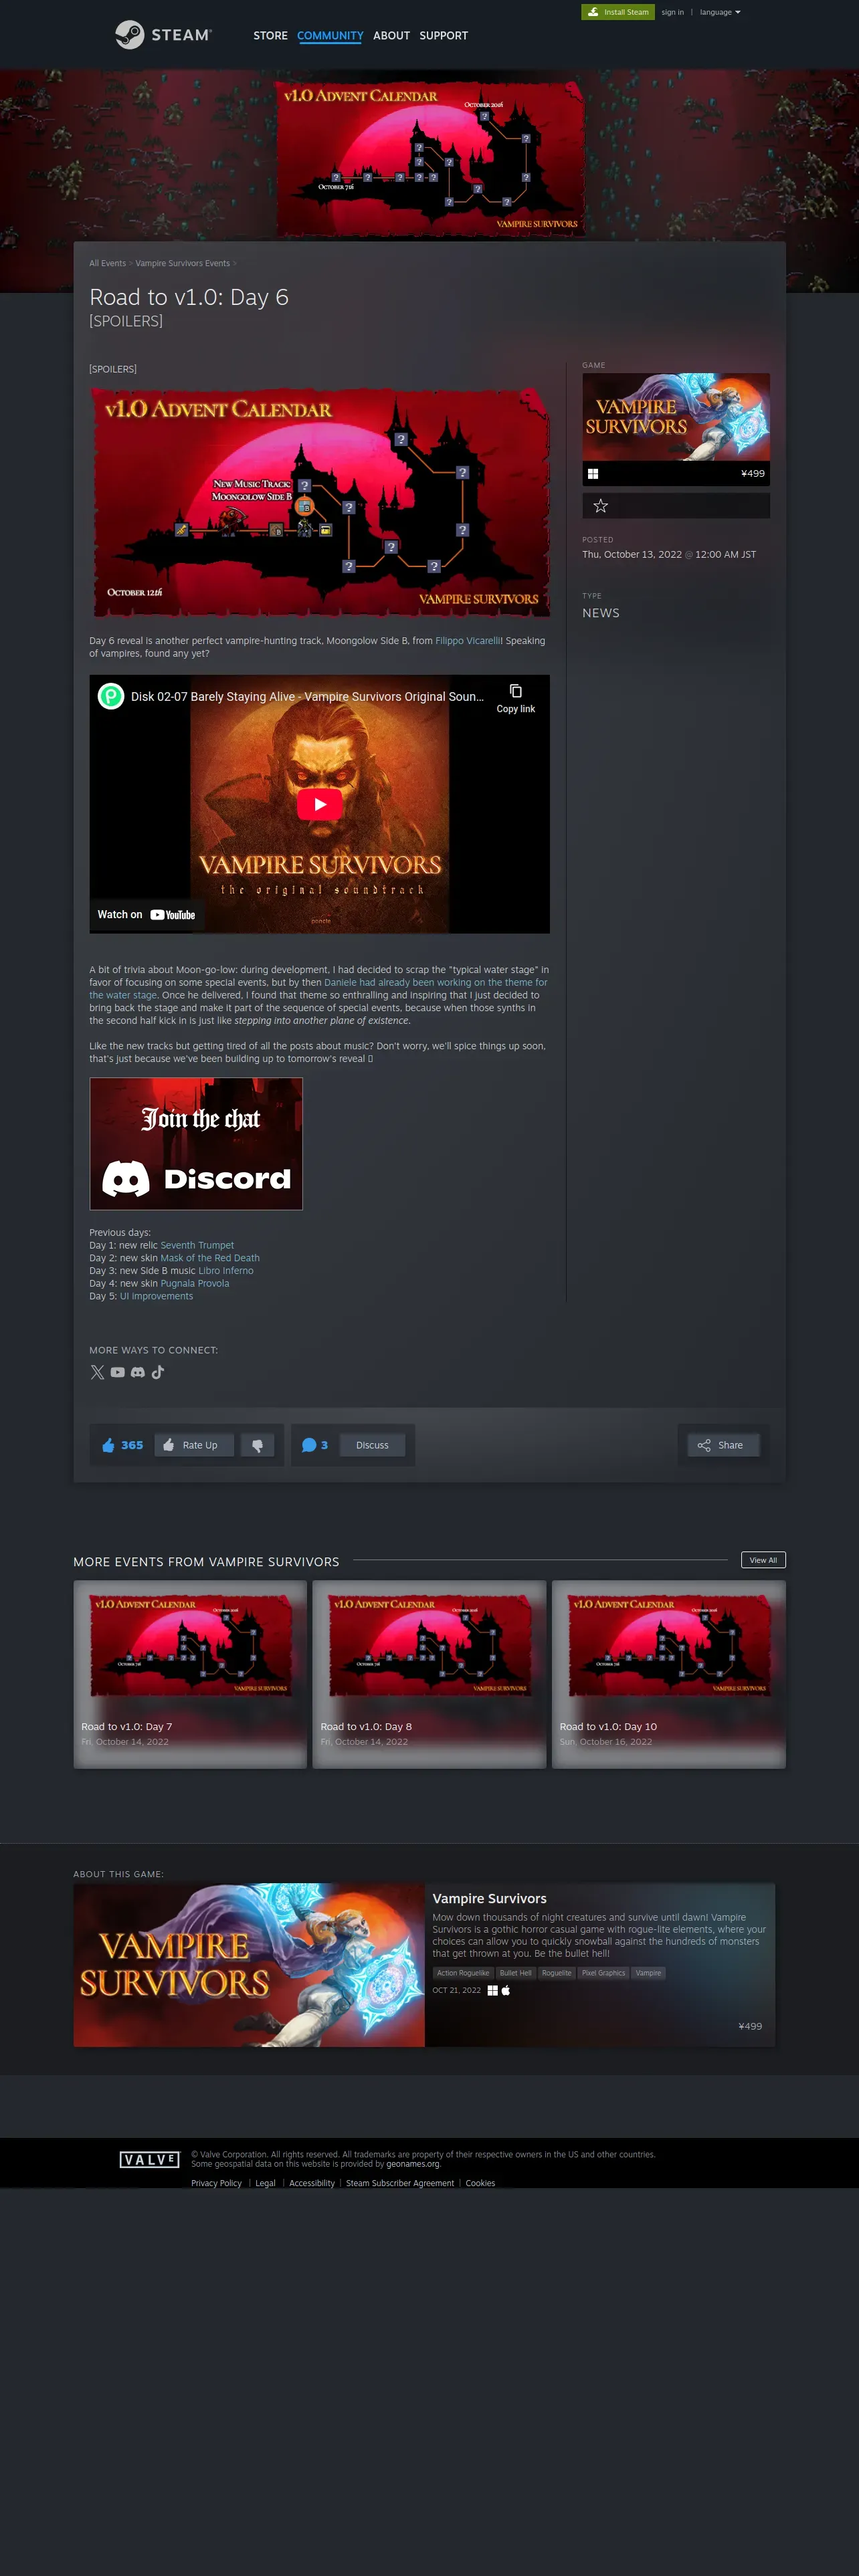Screen dimensions: 859x2576
Task: Go to All Events breadcrumb
Action: point(107,263)
